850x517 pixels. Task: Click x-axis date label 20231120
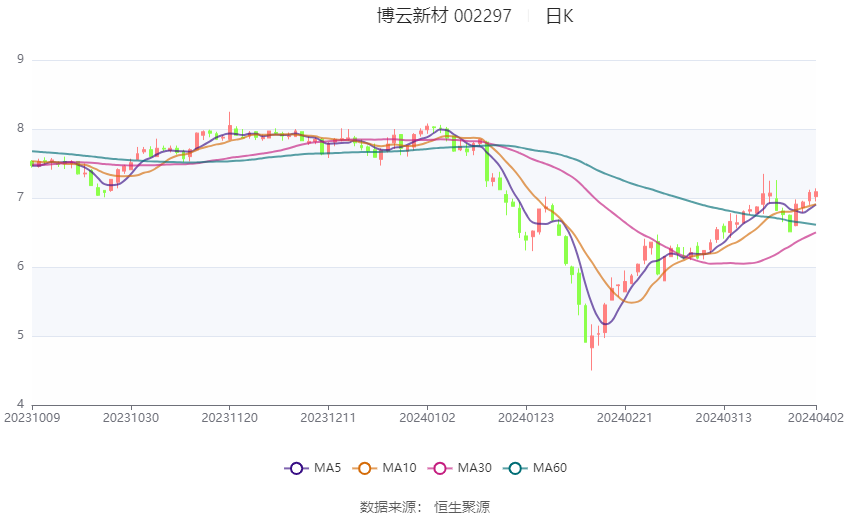[x=229, y=418]
